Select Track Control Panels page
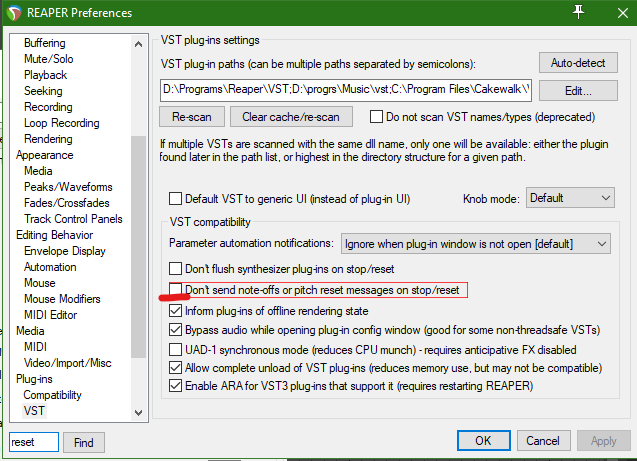 [x=73, y=219]
